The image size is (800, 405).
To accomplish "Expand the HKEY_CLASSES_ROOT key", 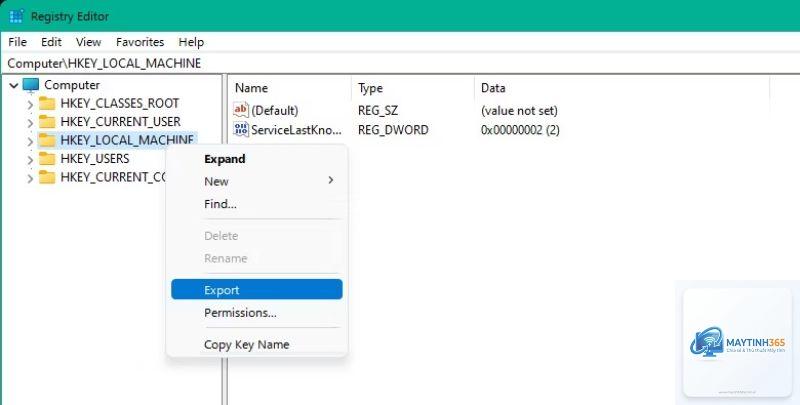I will point(30,105).
